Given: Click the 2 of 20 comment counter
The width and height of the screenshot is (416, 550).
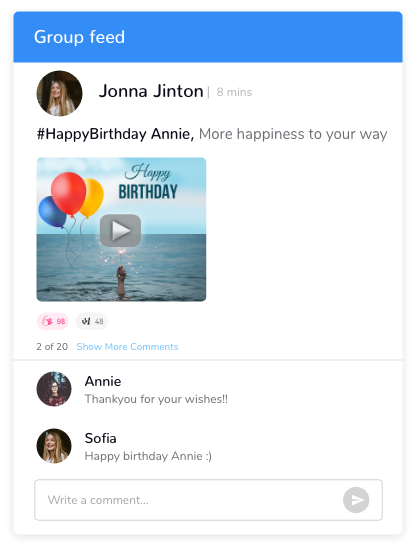Looking at the screenshot, I should point(52,347).
